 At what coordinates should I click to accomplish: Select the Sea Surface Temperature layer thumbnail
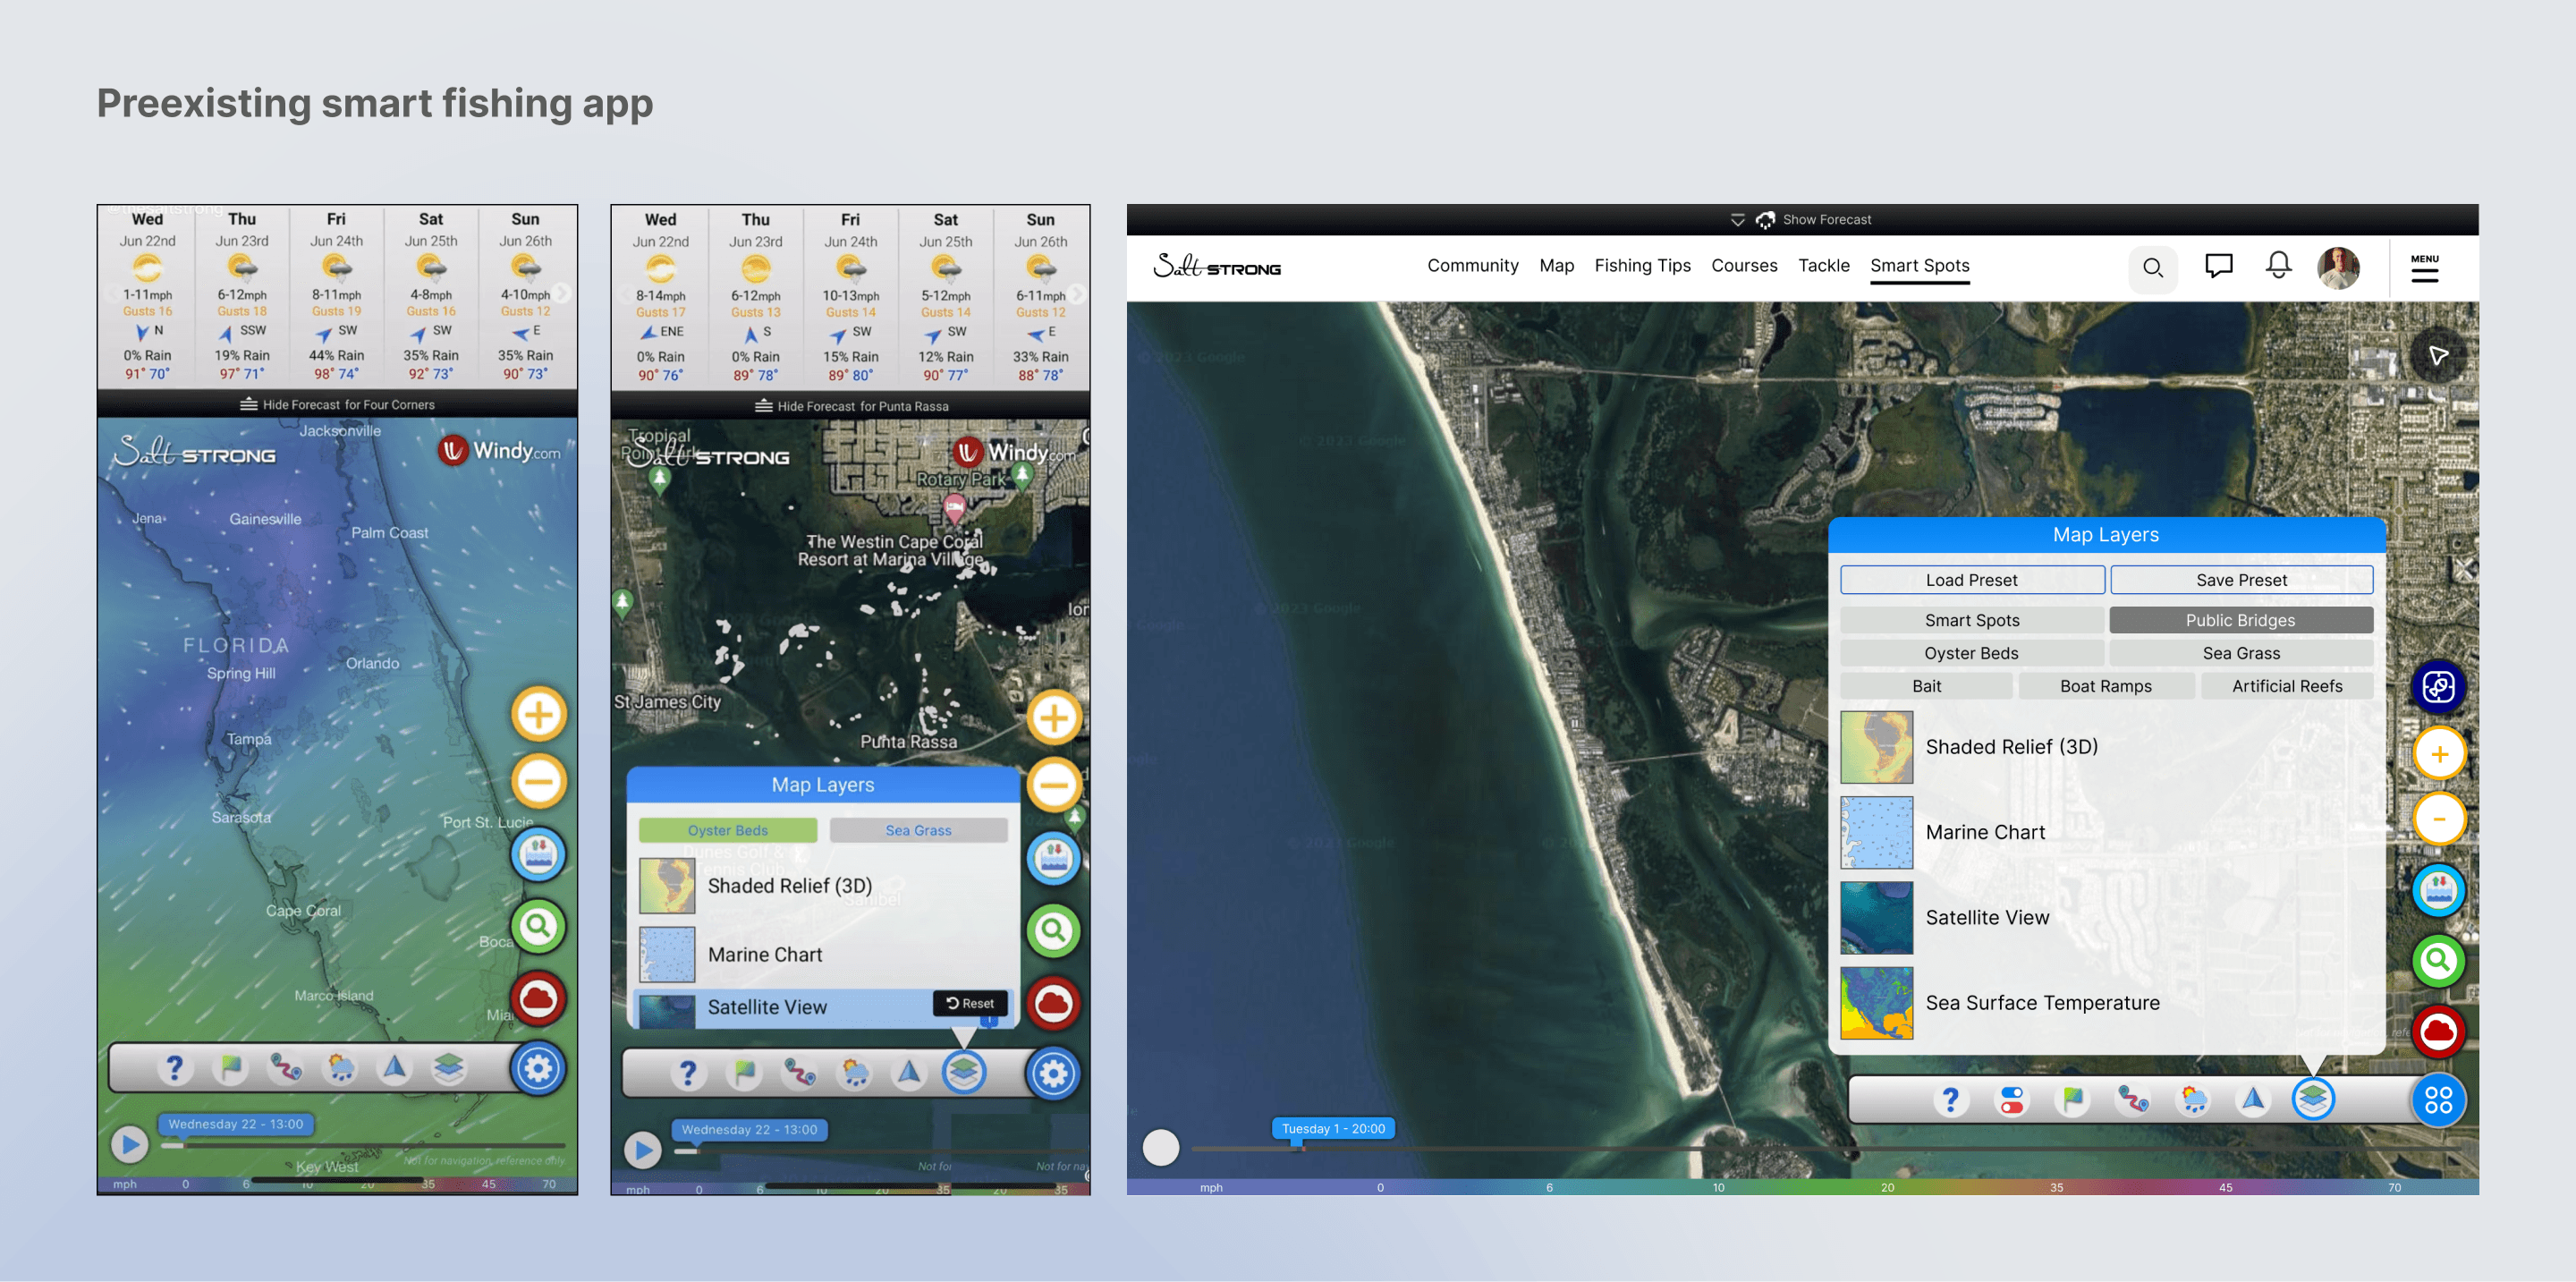click(x=1876, y=1003)
